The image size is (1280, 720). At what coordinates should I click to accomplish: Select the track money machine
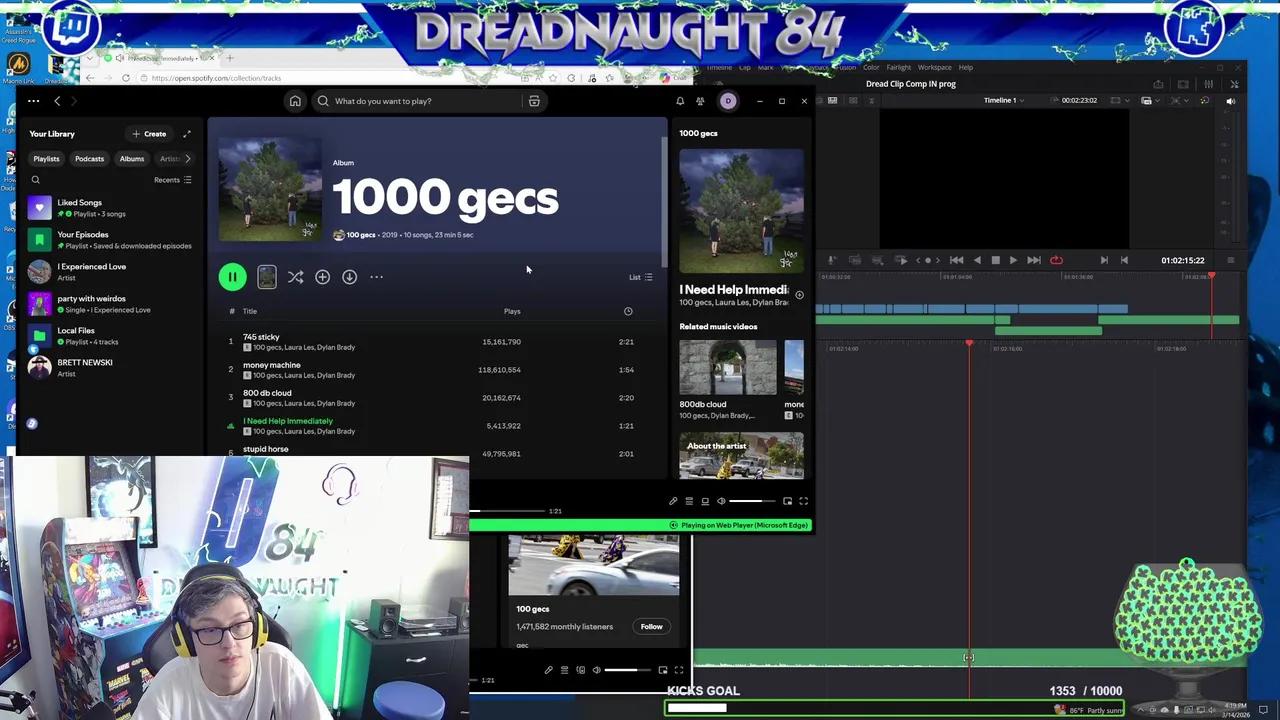click(271, 365)
